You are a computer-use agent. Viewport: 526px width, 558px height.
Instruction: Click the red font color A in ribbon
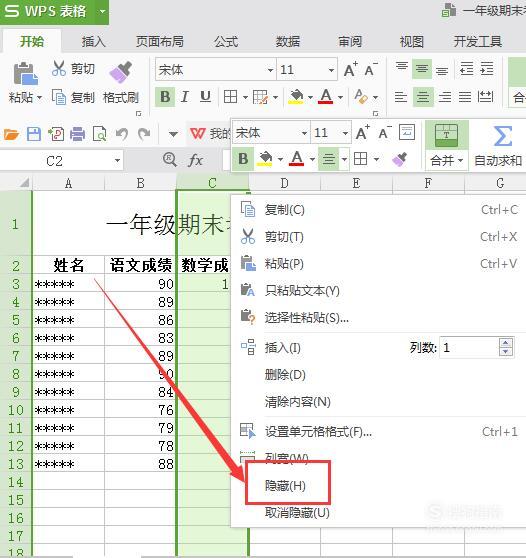tap(326, 96)
